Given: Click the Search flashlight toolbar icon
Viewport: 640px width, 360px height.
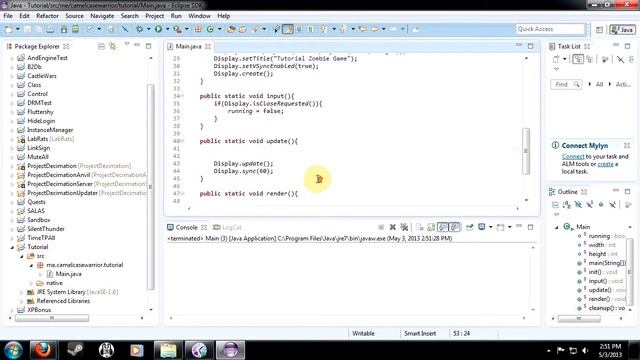Looking at the screenshot, I should [x=255, y=29].
